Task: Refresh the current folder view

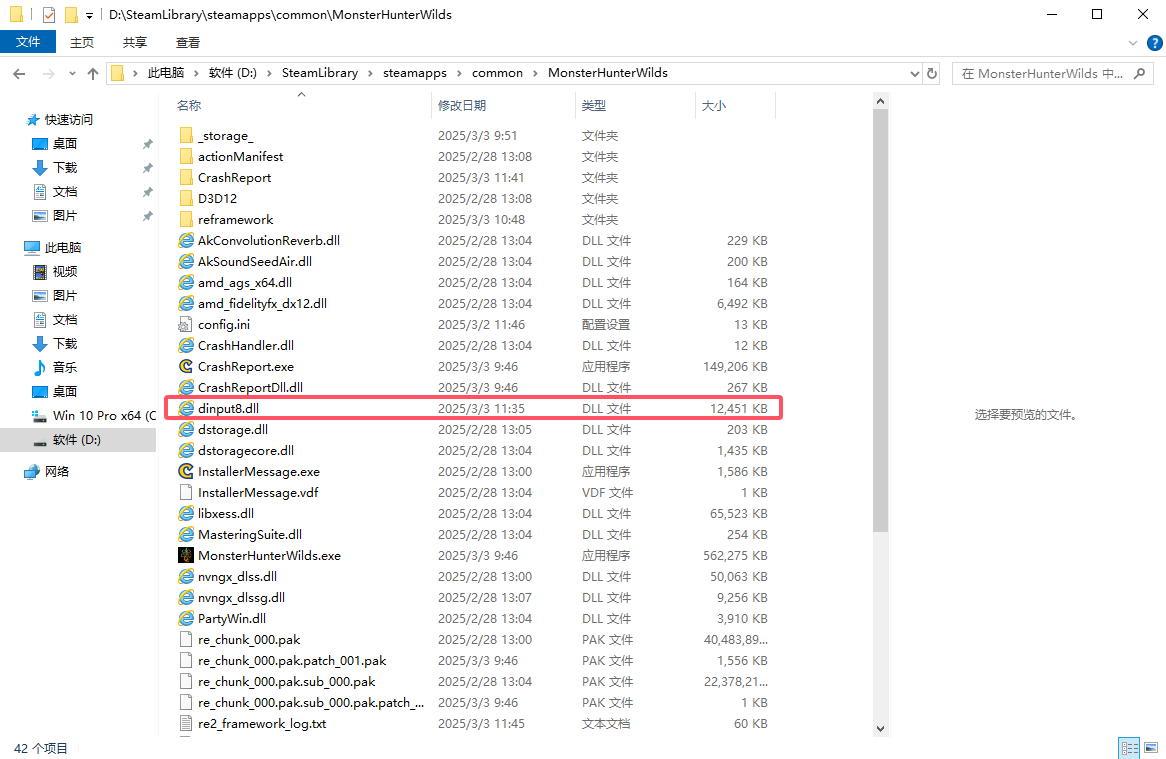Action: (932, 73)
